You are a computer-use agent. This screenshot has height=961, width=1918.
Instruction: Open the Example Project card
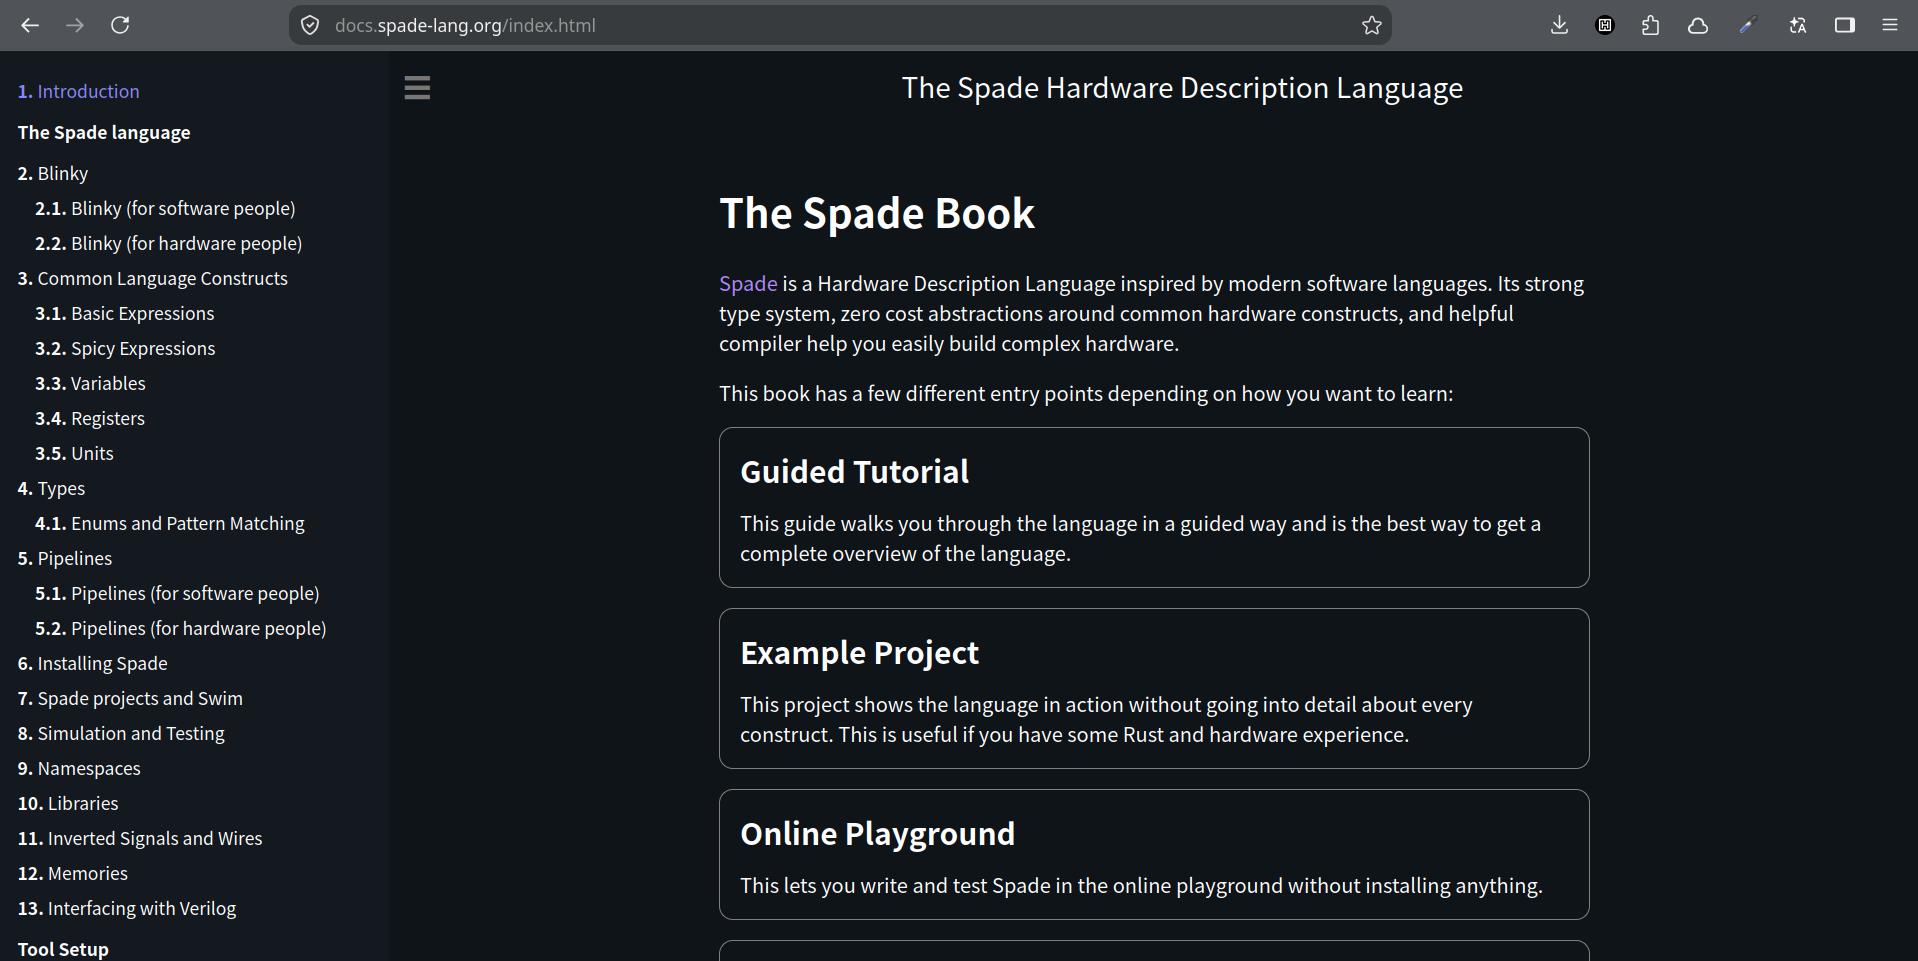point(1154,688)
